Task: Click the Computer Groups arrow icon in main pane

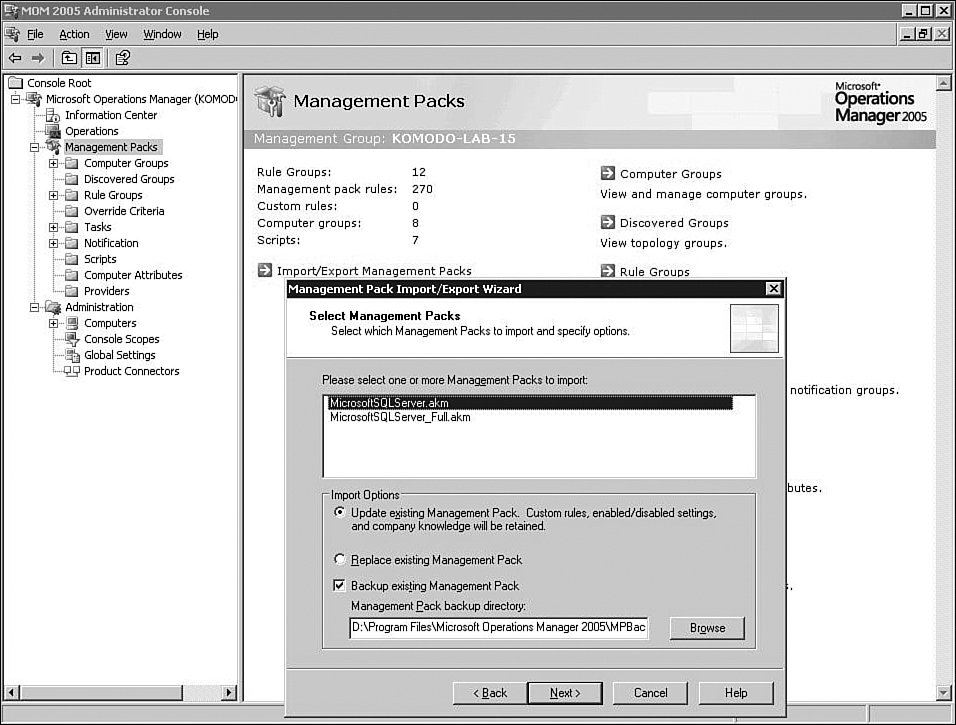Action: coord(607,173)
